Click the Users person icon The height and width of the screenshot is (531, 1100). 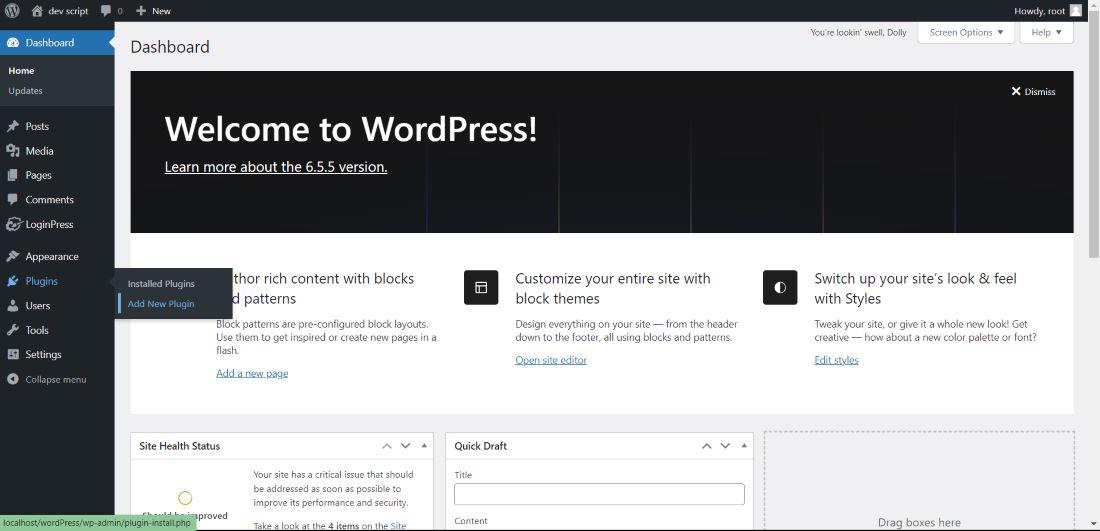coord(13,306)
